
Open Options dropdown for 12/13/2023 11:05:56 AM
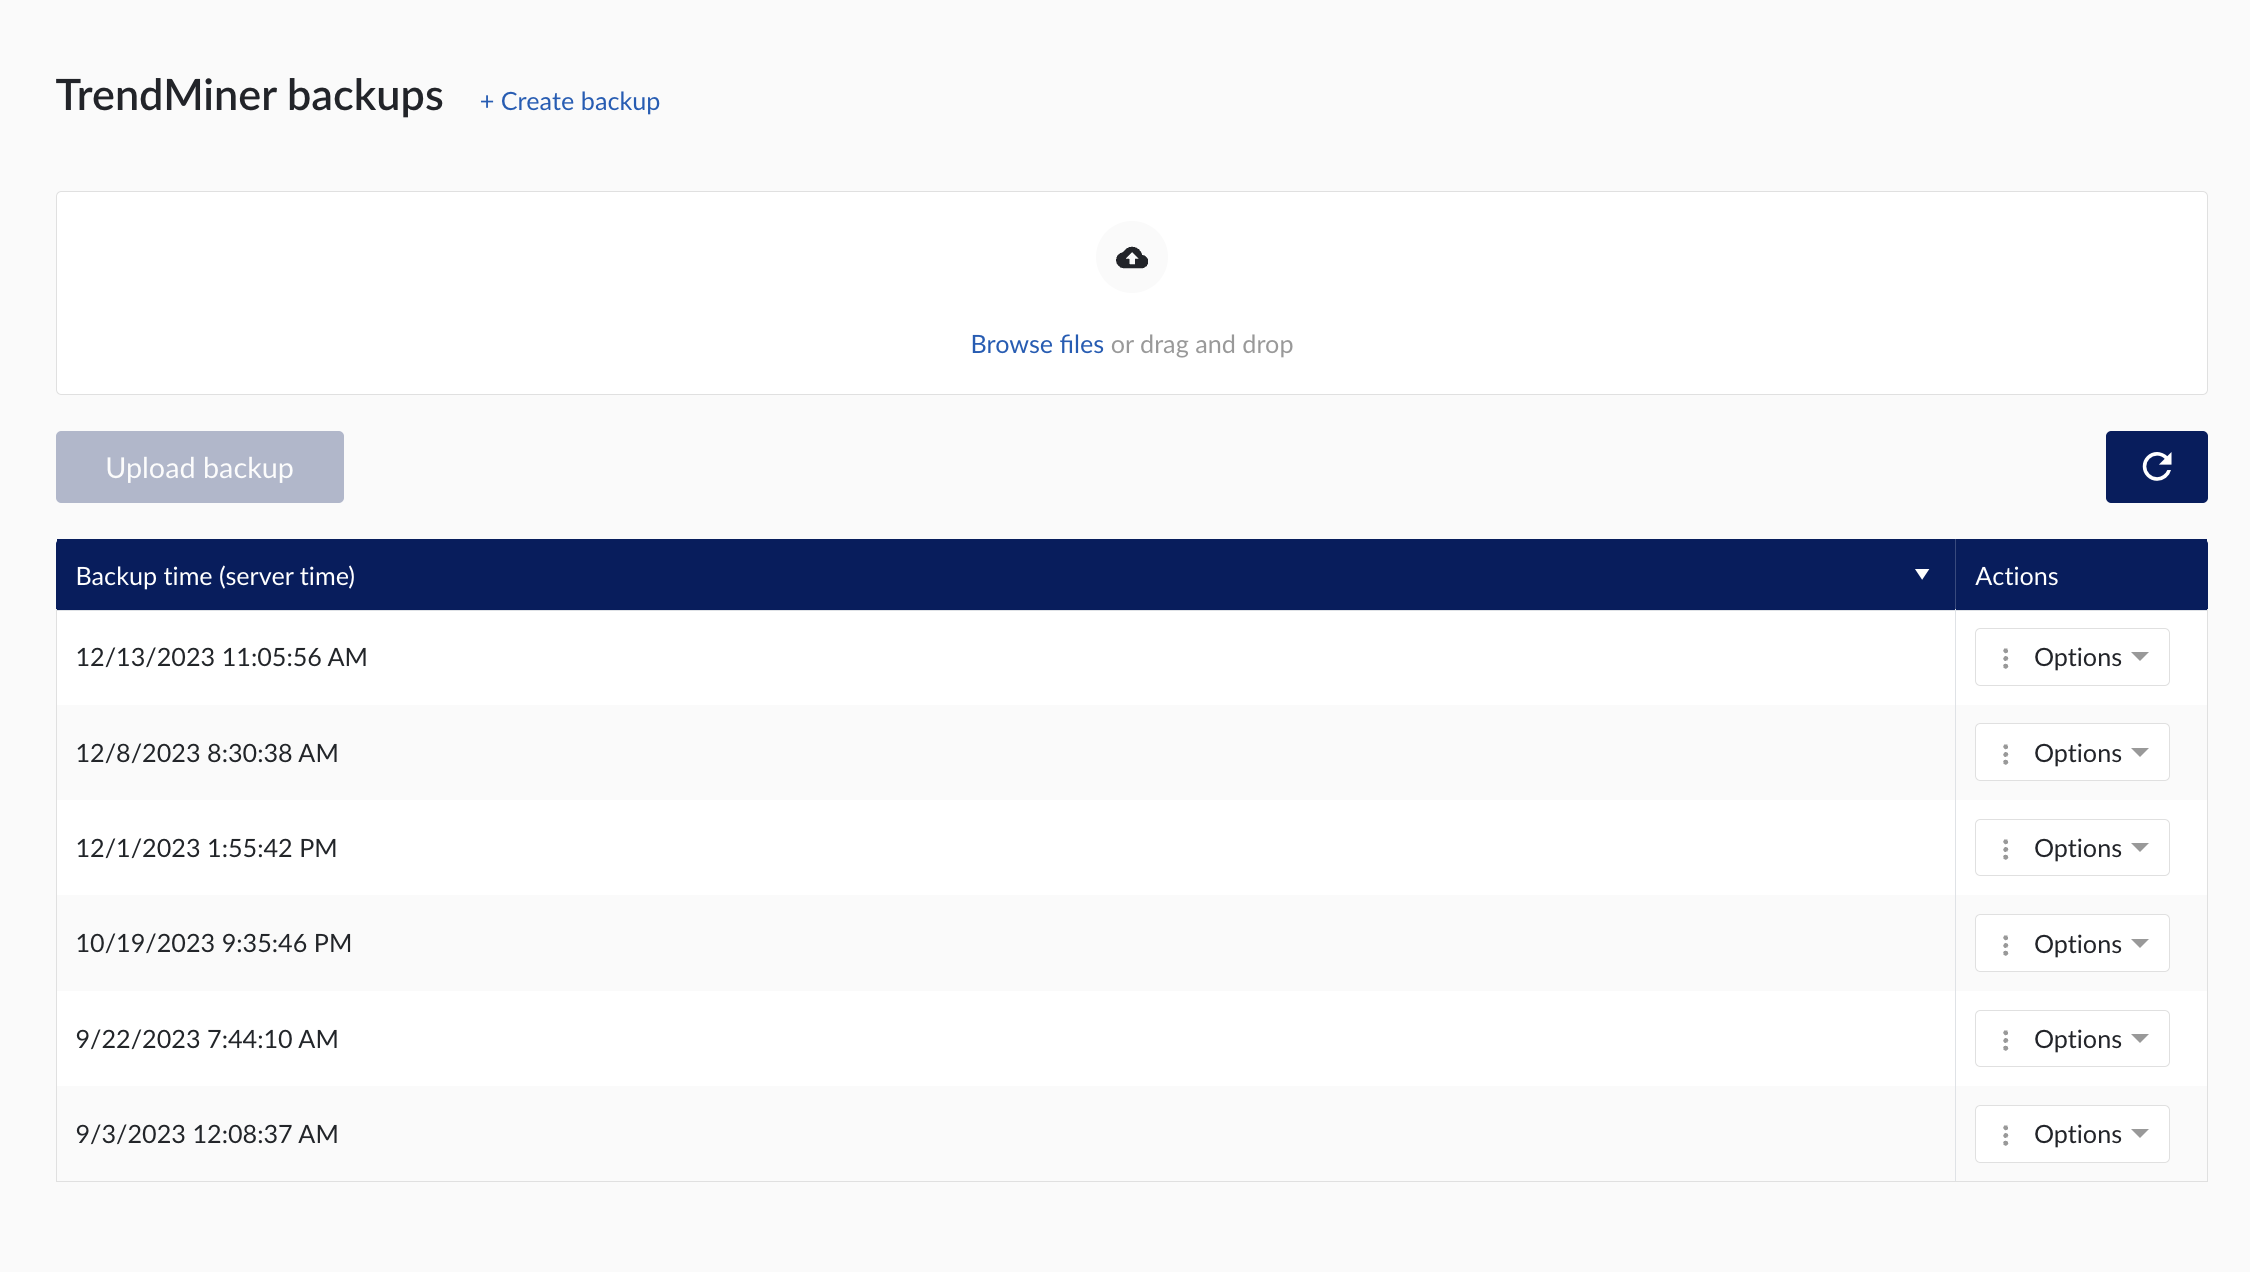tap(2072, 657)
